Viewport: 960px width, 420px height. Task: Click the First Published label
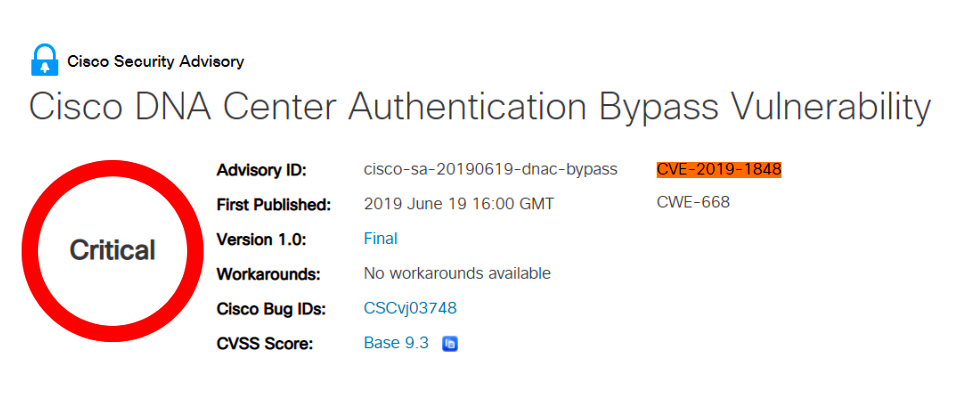coord(274,205)
